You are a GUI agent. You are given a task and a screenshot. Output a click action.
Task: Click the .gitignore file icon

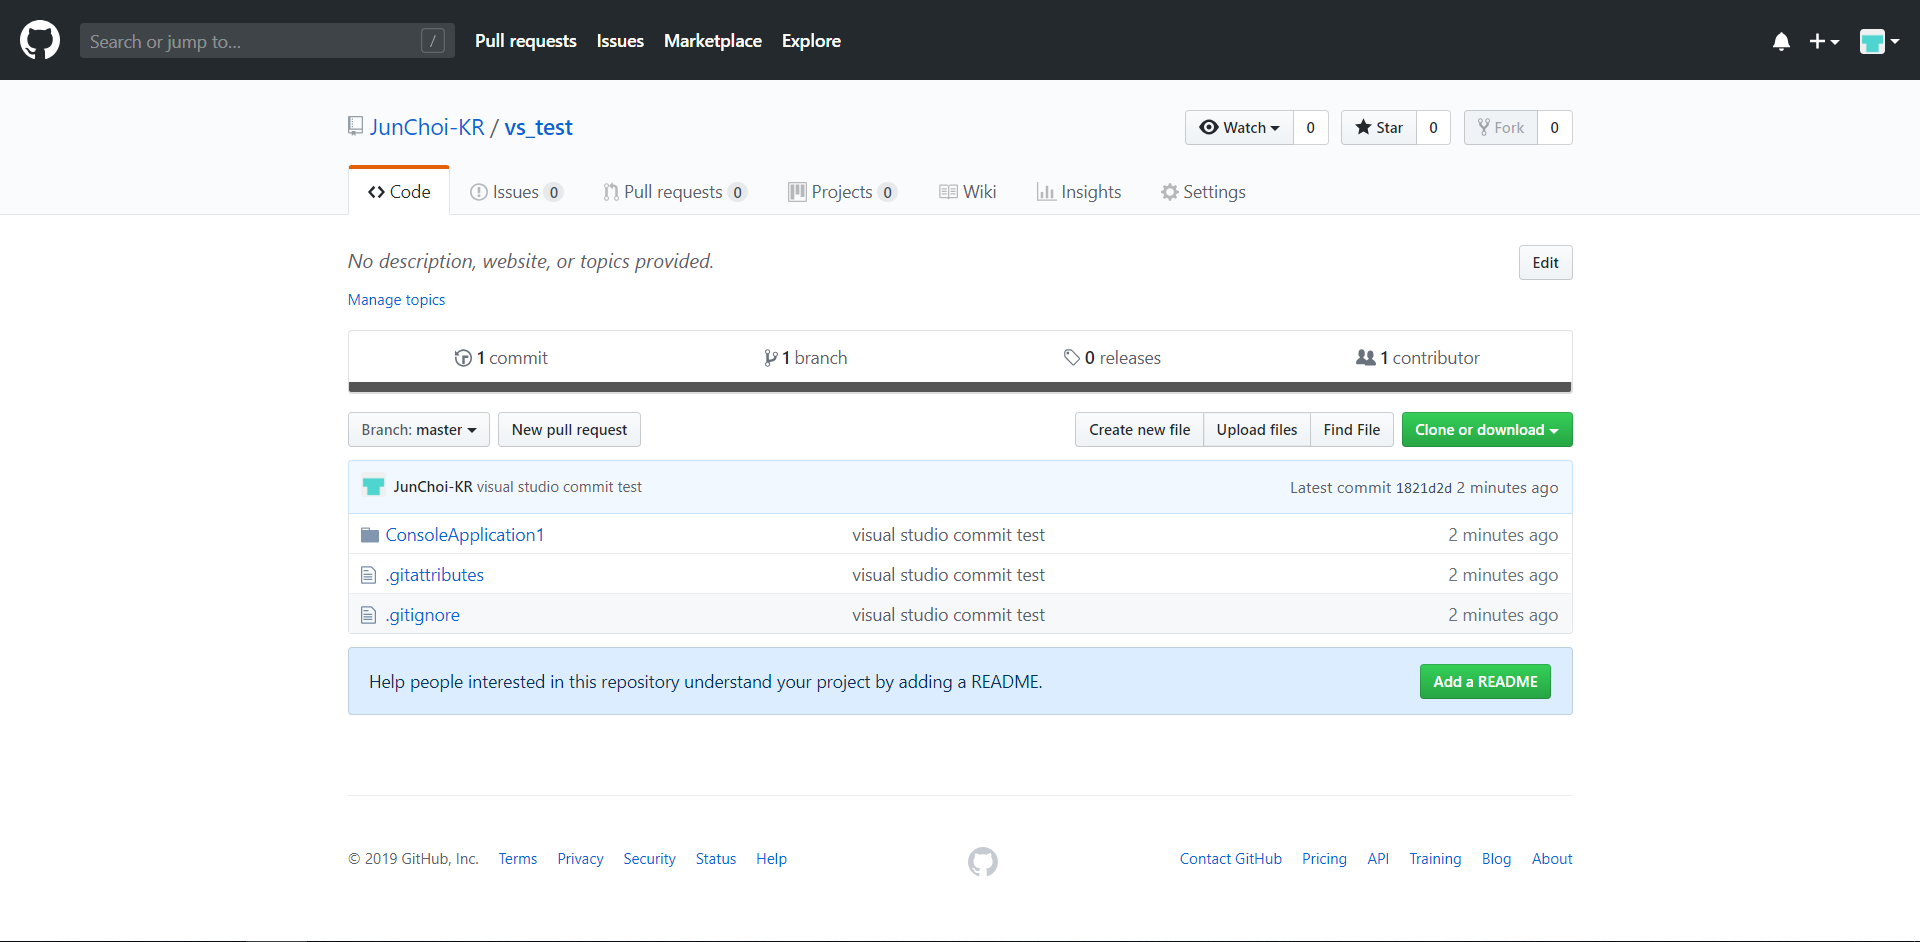(x=368, y=615)
